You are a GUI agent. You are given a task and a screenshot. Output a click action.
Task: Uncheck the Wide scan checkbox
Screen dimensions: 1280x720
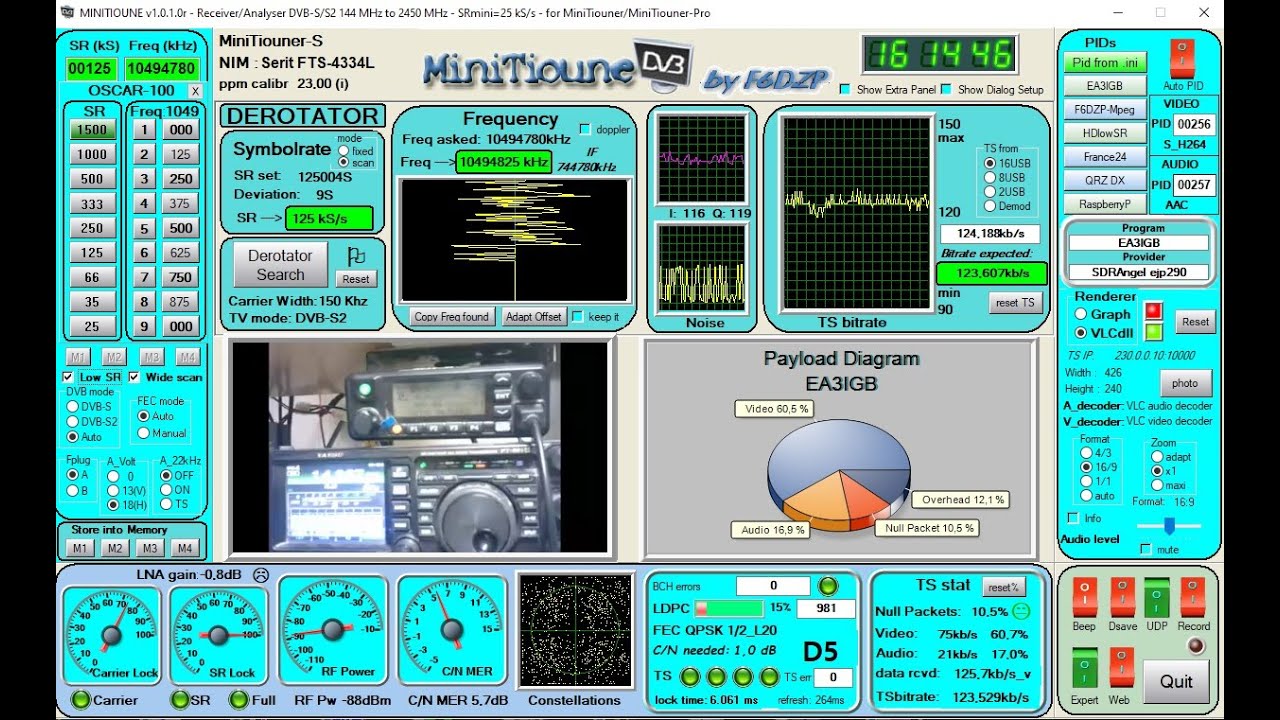click(134, 377)
